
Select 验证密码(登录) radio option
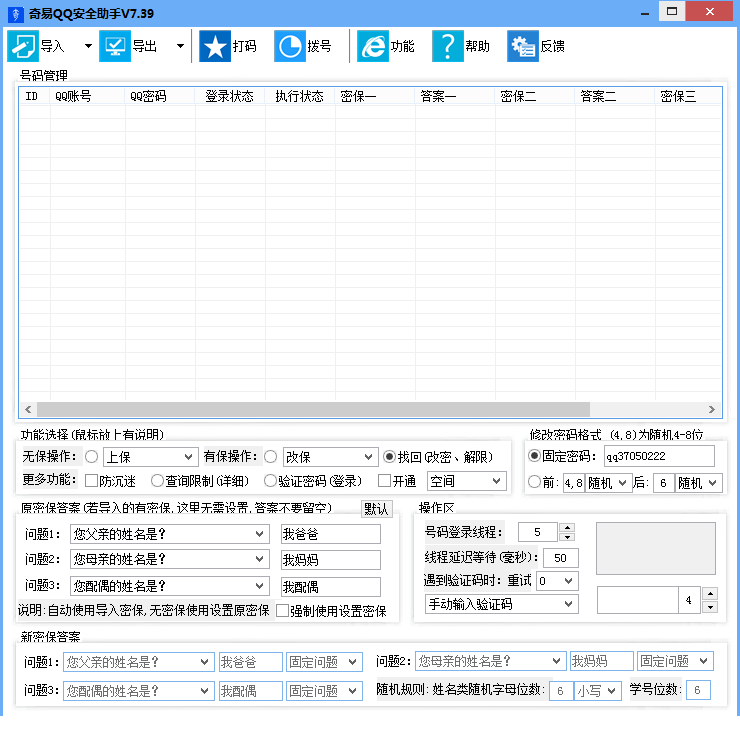(270, 481)
